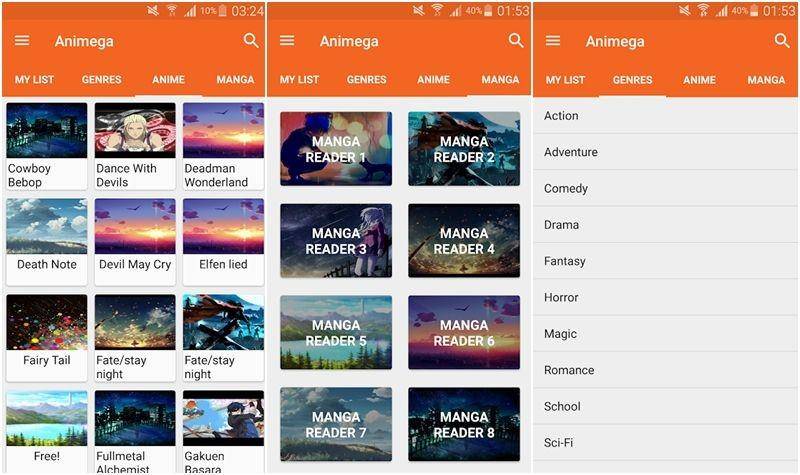Viewport: 800px width, 475px height.
Task: Open Manga Reader 6 tile
Action: pyautogui.click(x=464, y=333)
